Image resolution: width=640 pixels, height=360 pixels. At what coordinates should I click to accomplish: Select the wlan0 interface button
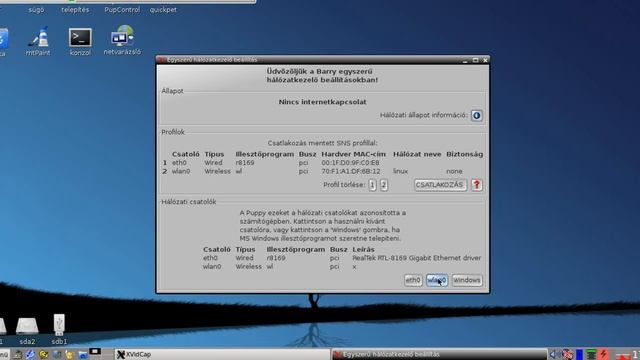(437, 280)
